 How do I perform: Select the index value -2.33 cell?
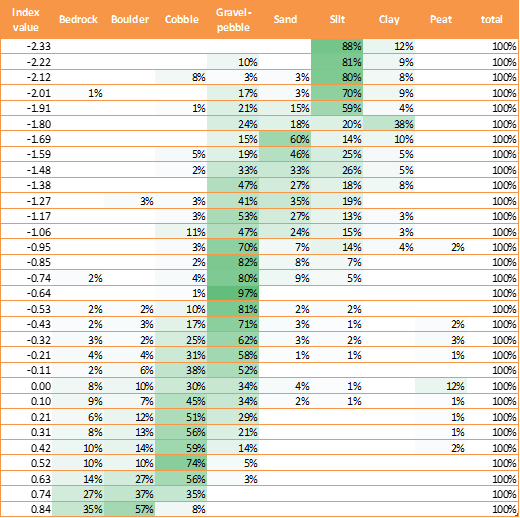tap(26, 46)
